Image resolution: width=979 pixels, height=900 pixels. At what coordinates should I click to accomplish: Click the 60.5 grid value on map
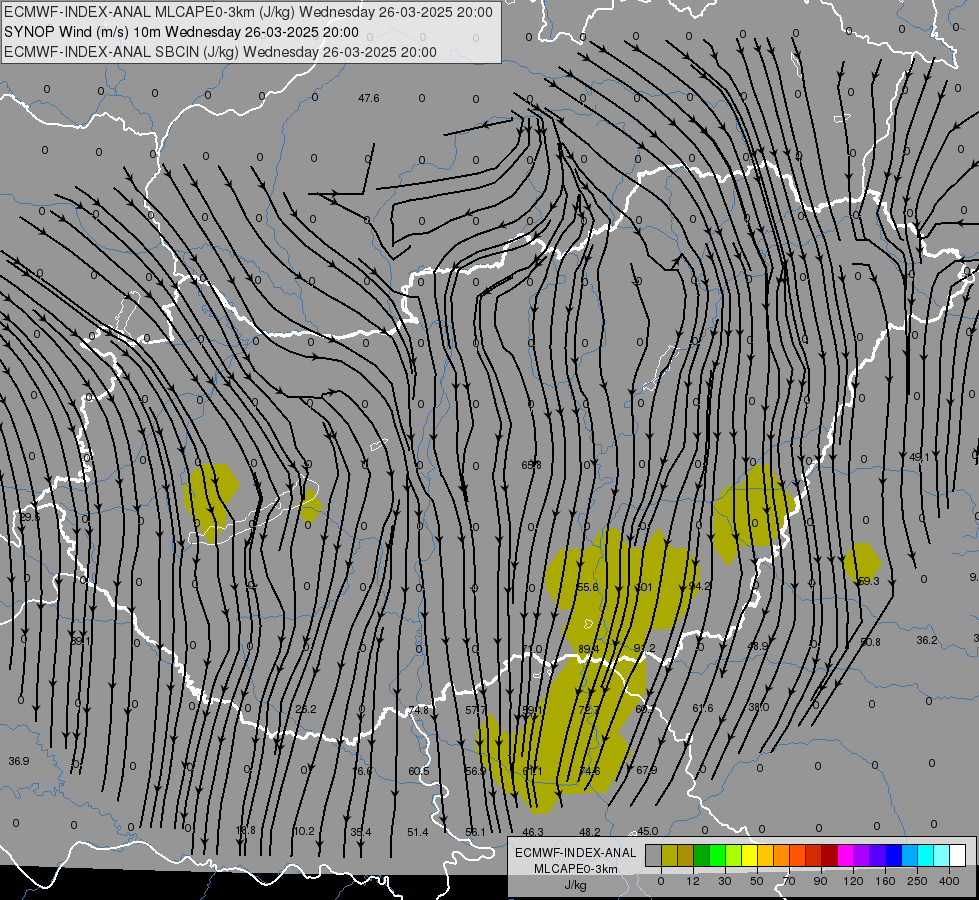click(418, 771)
